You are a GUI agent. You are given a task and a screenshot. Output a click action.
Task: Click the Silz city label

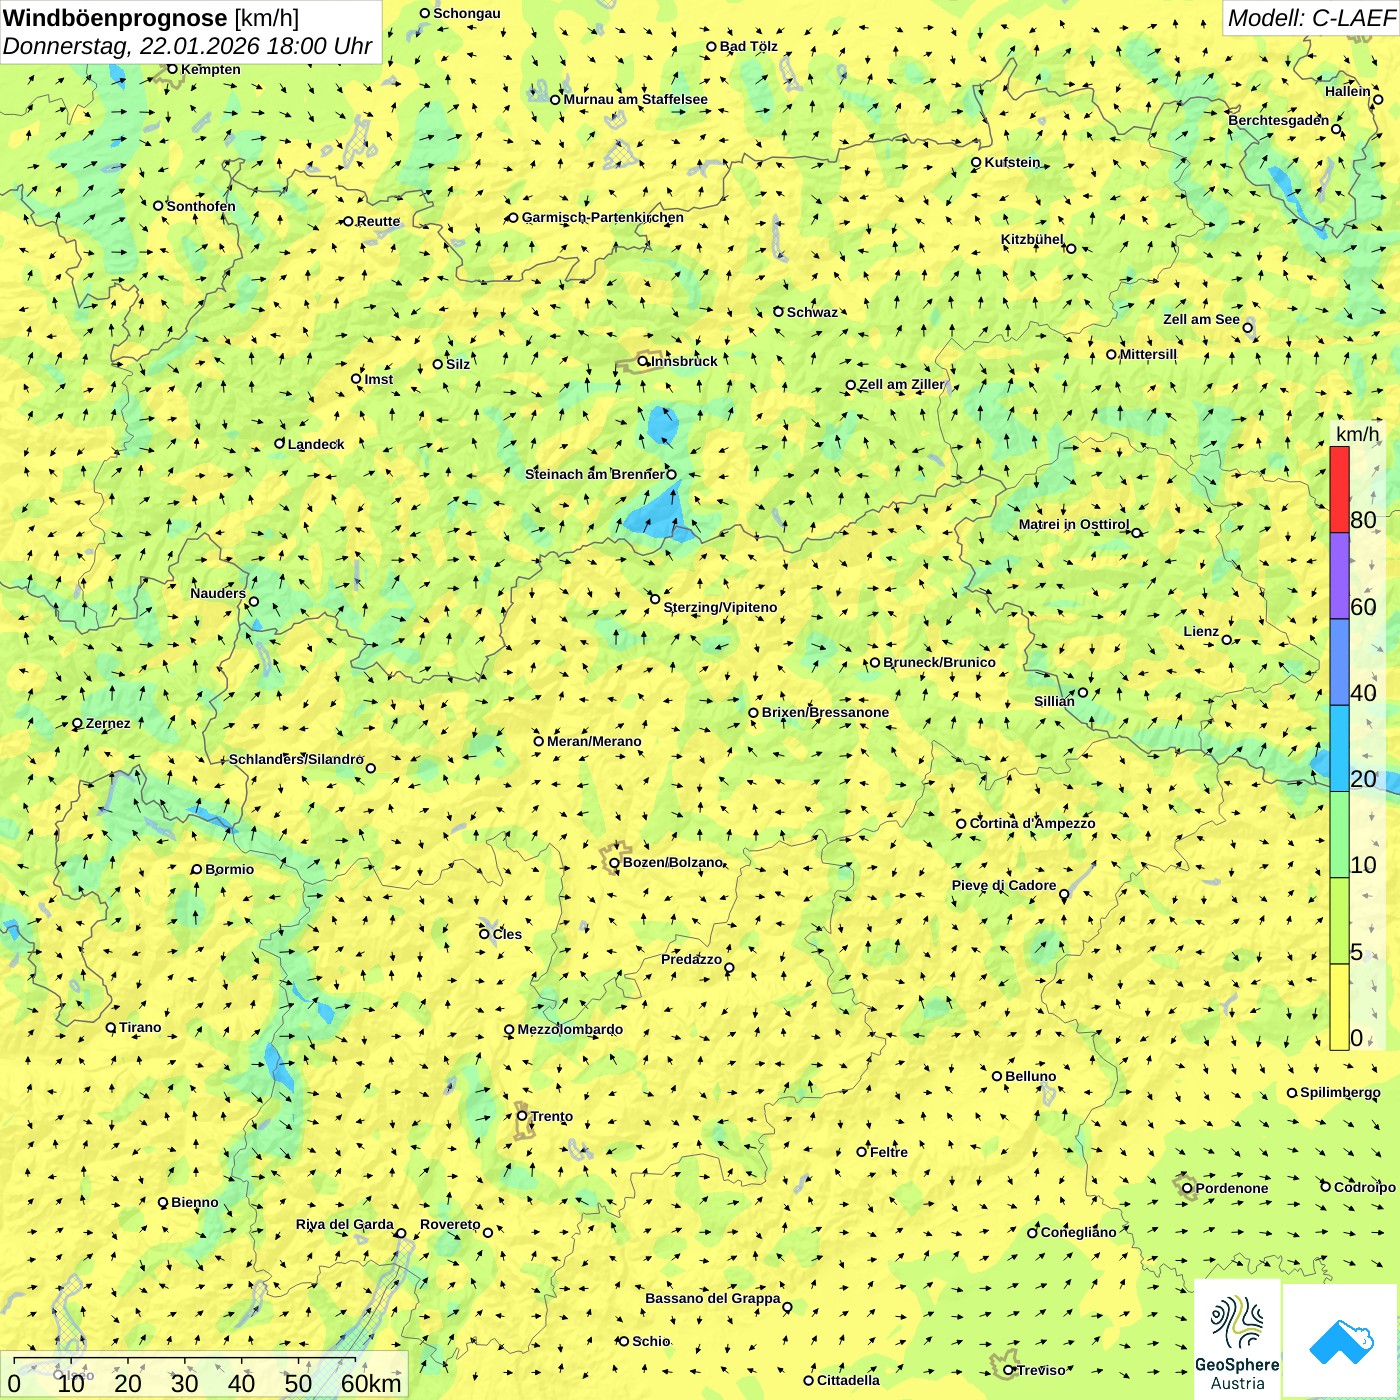[x=458, y=364]
